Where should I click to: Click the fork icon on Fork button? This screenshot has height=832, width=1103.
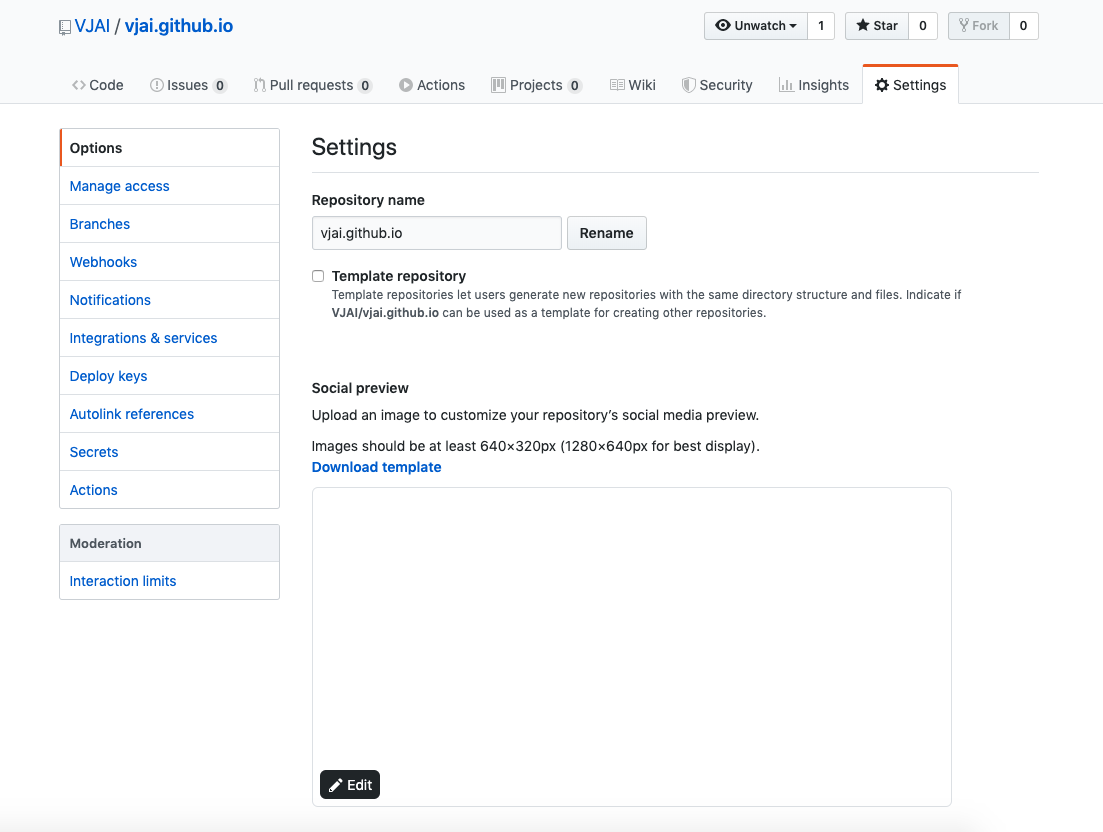(x=964, y=25)
